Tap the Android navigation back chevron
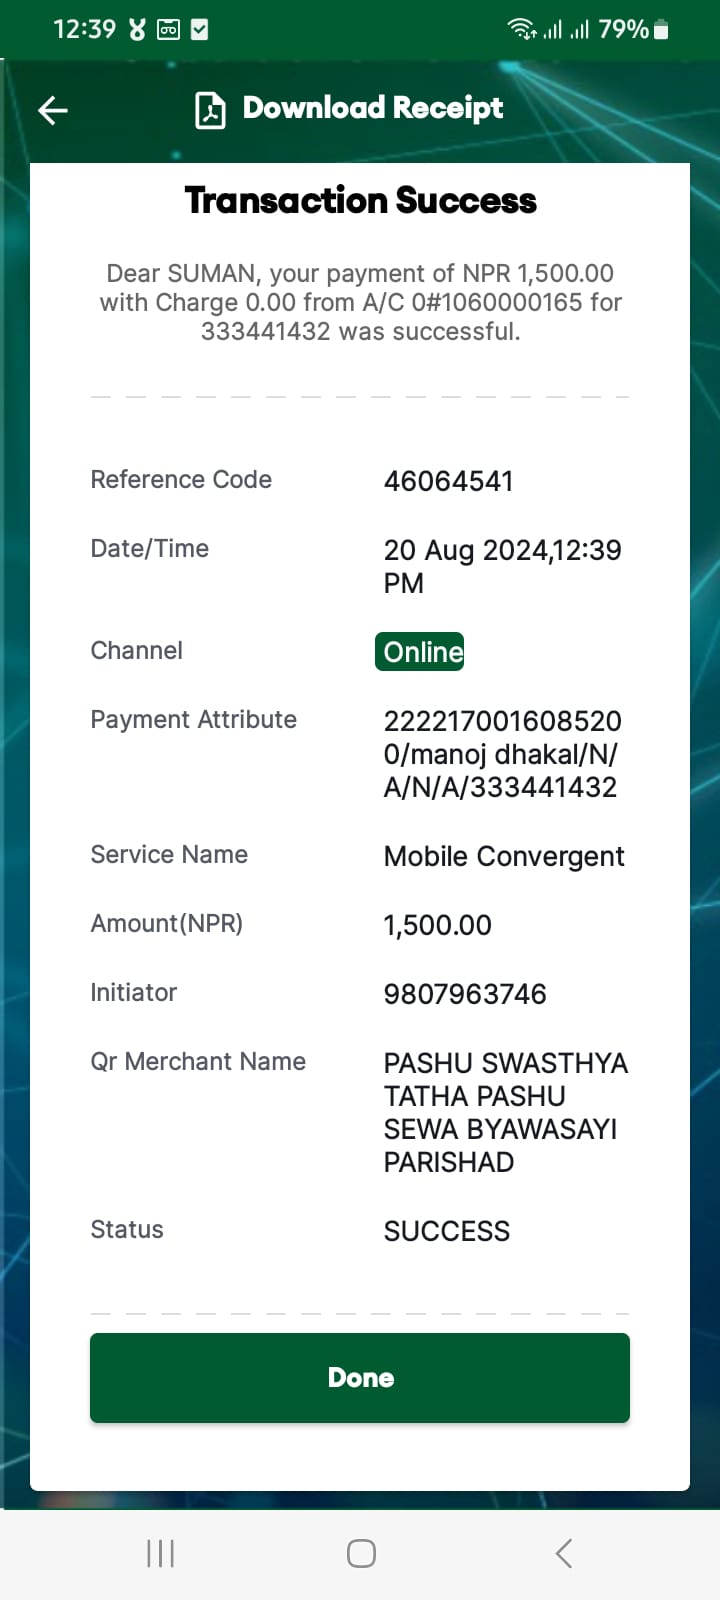 tap(564, 1553)
